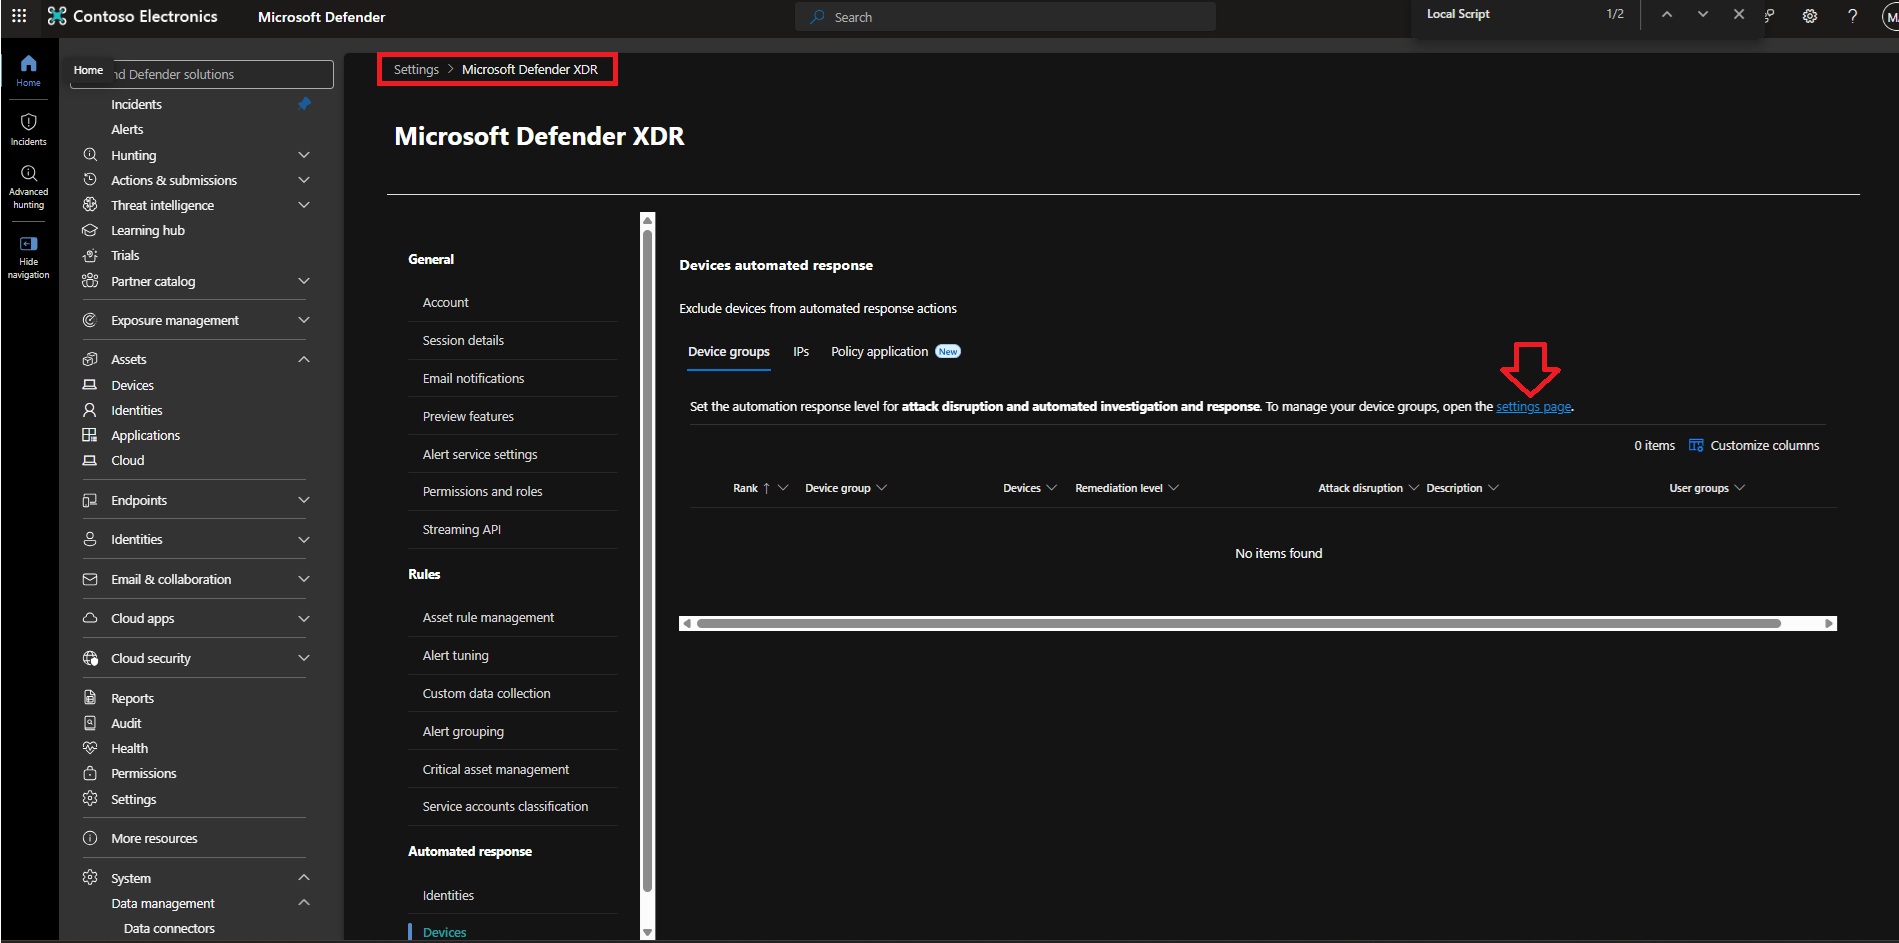Click the Trials icon in navigation
This screenshot has width=1899, height=943.
(90, 255)
